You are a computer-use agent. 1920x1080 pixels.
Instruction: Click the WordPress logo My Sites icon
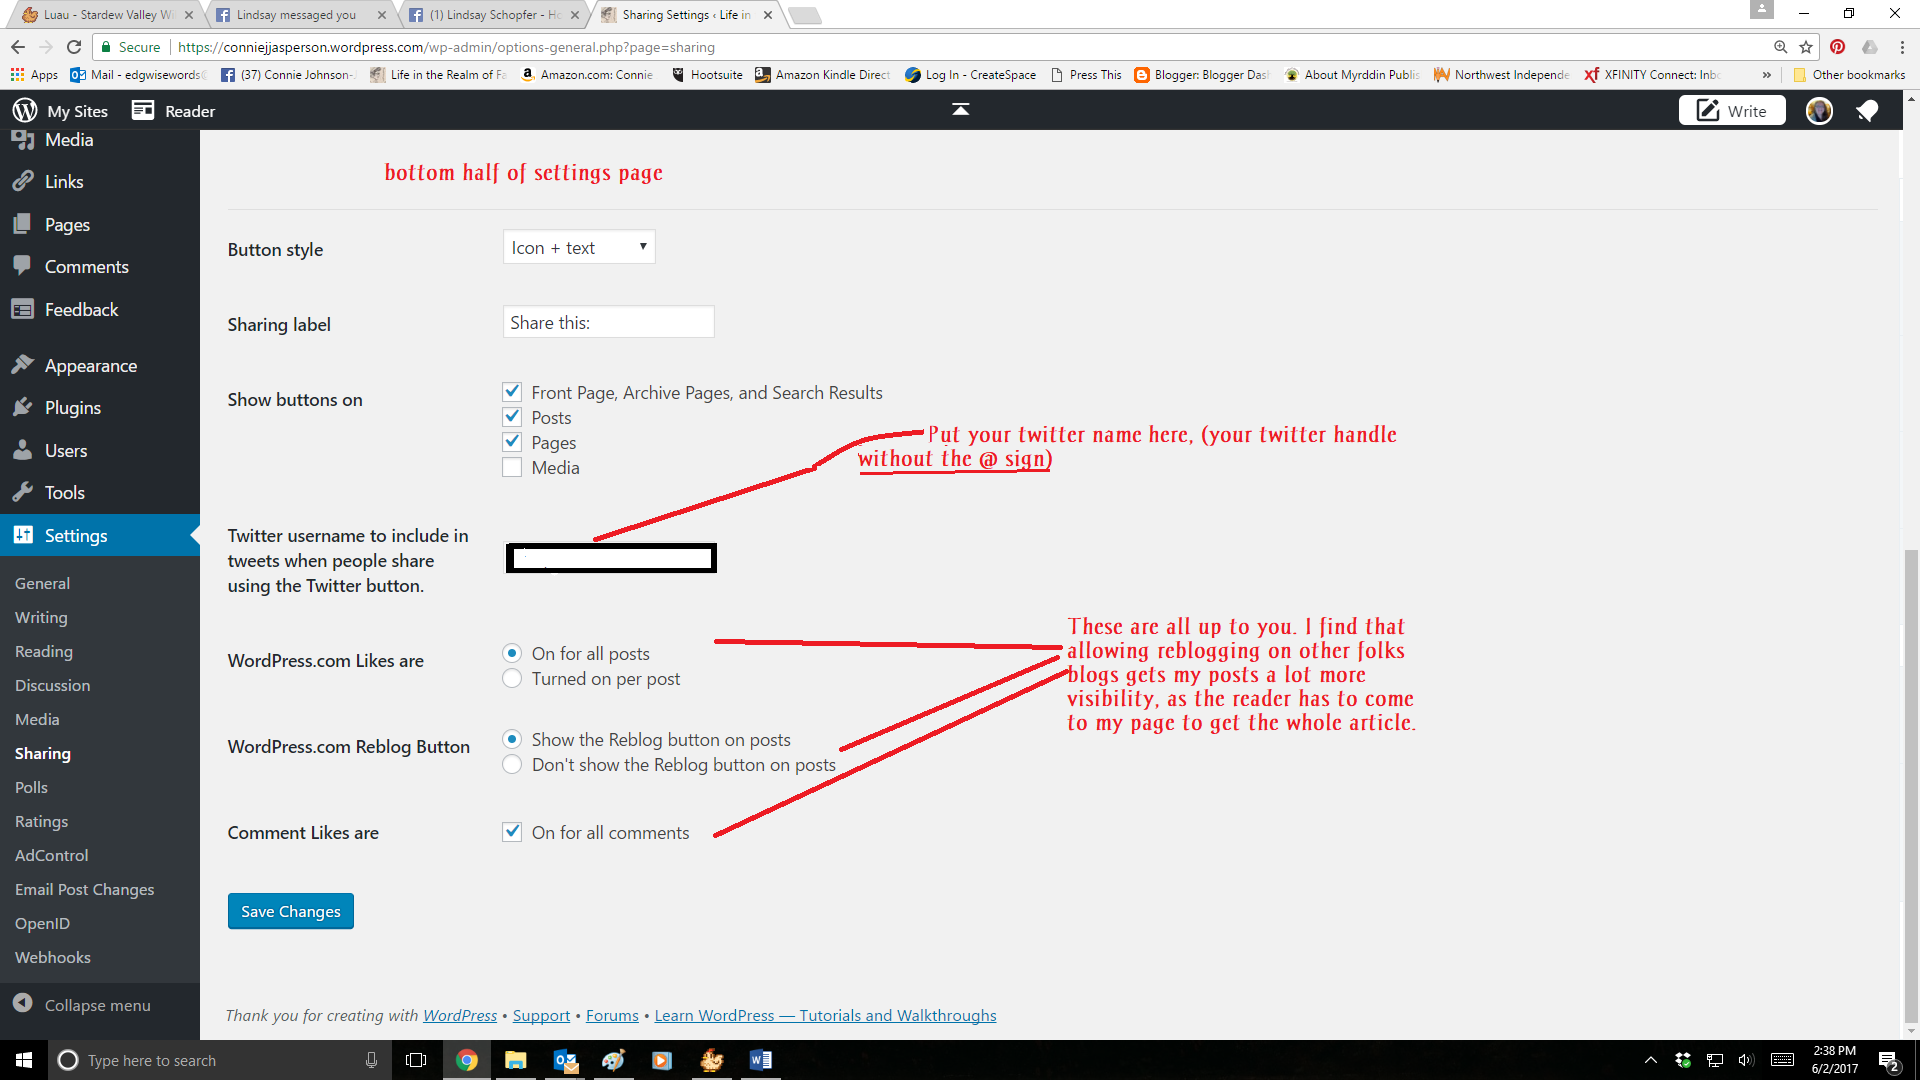[x=25, y=111]
